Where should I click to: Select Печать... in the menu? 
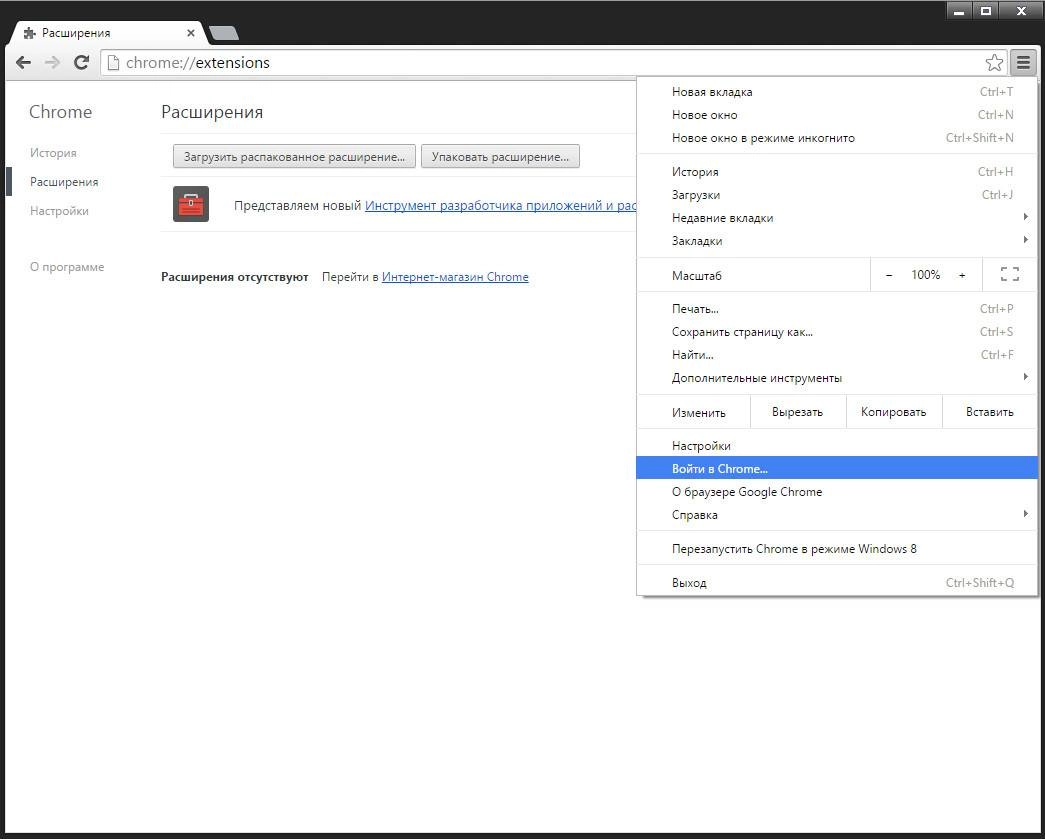tap(837, 309)
